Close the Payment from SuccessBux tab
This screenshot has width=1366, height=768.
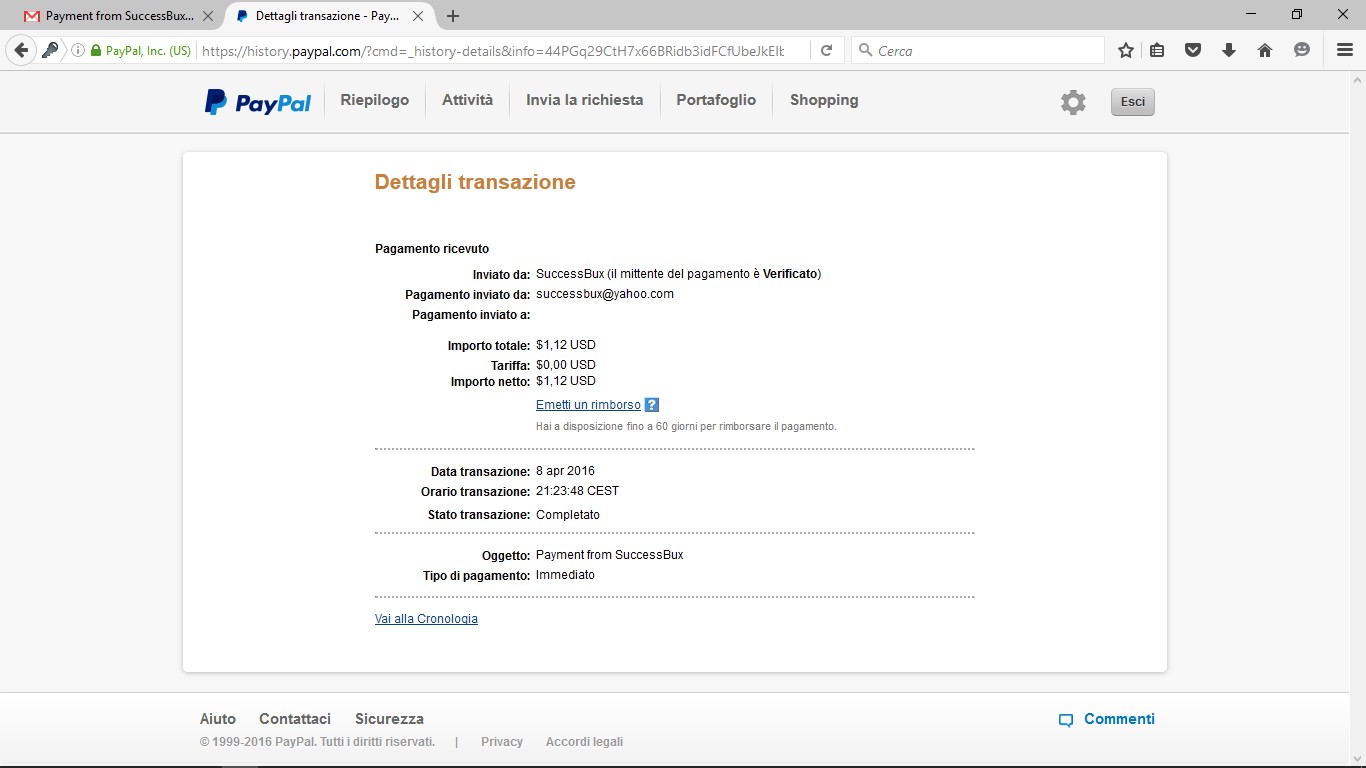coord(208,16)
